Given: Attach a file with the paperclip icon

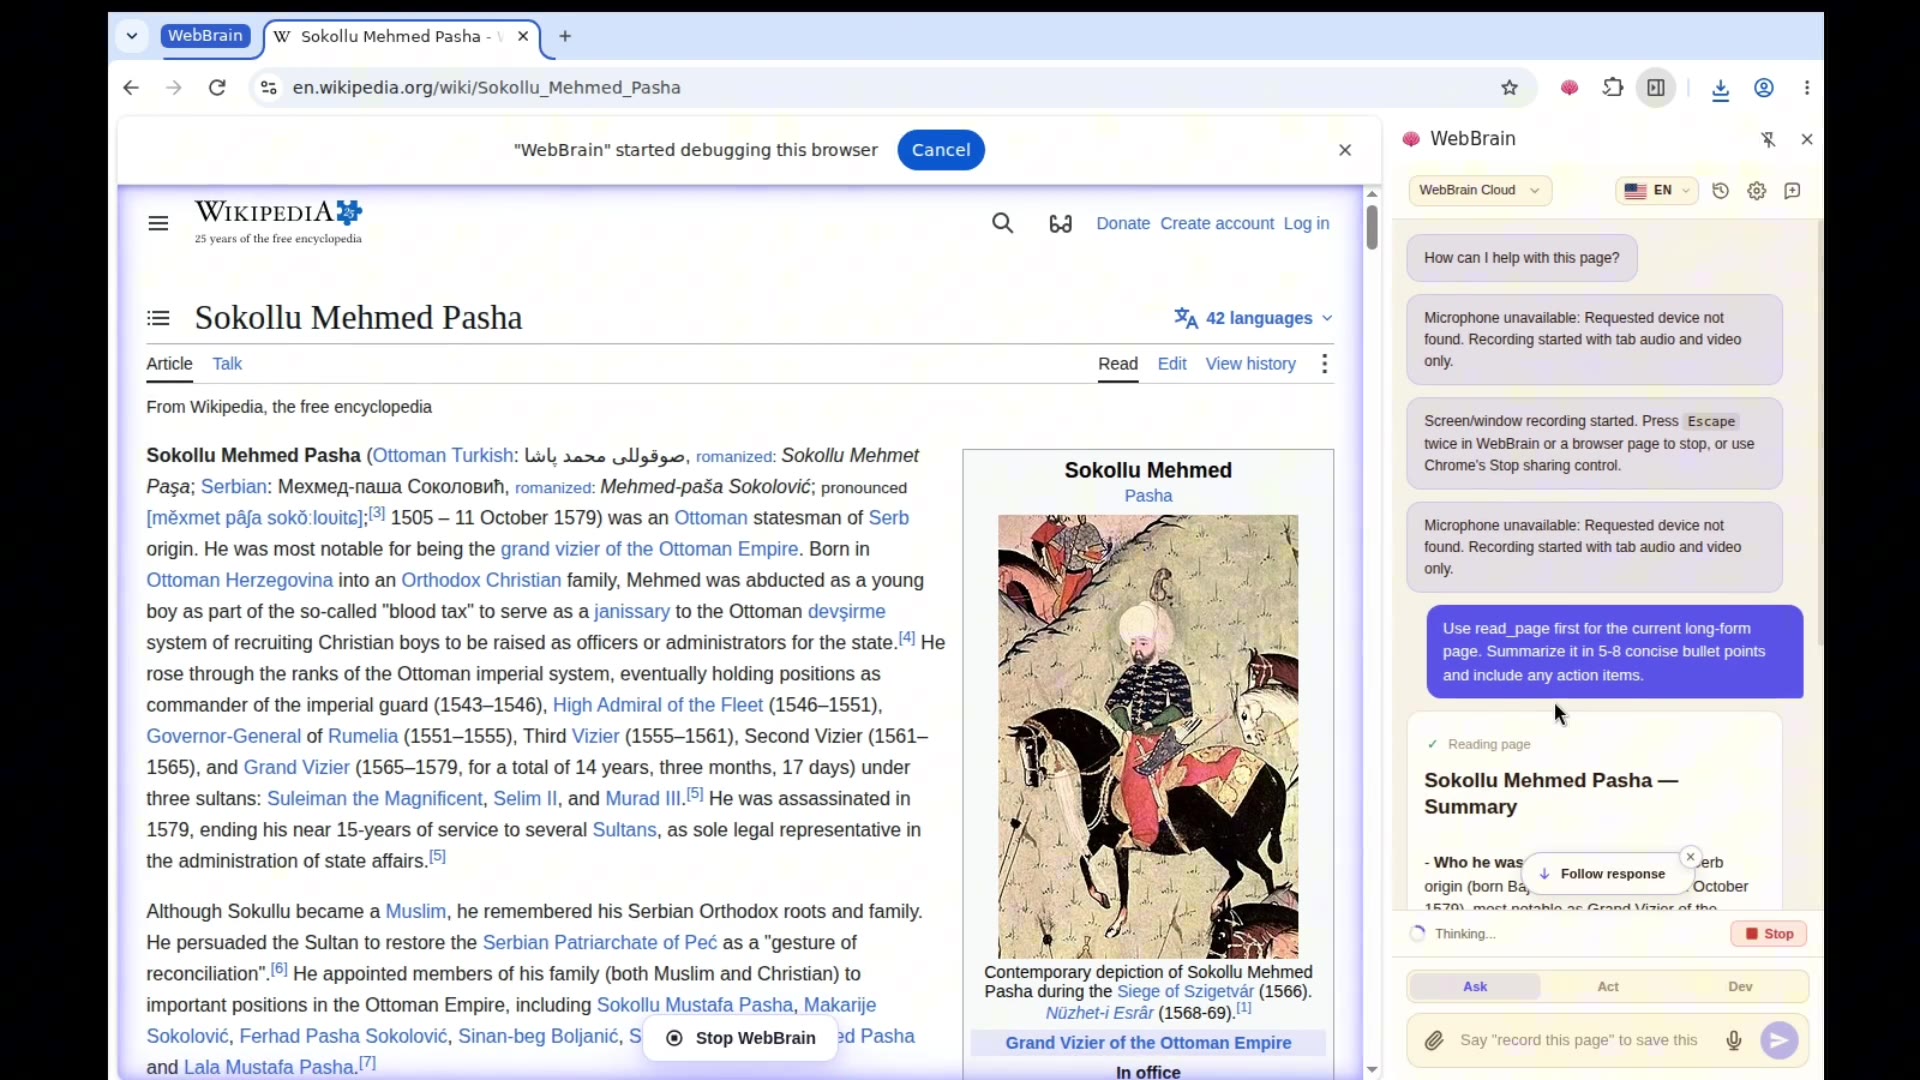Looking at the screenshot, I should (1435, 1041).
